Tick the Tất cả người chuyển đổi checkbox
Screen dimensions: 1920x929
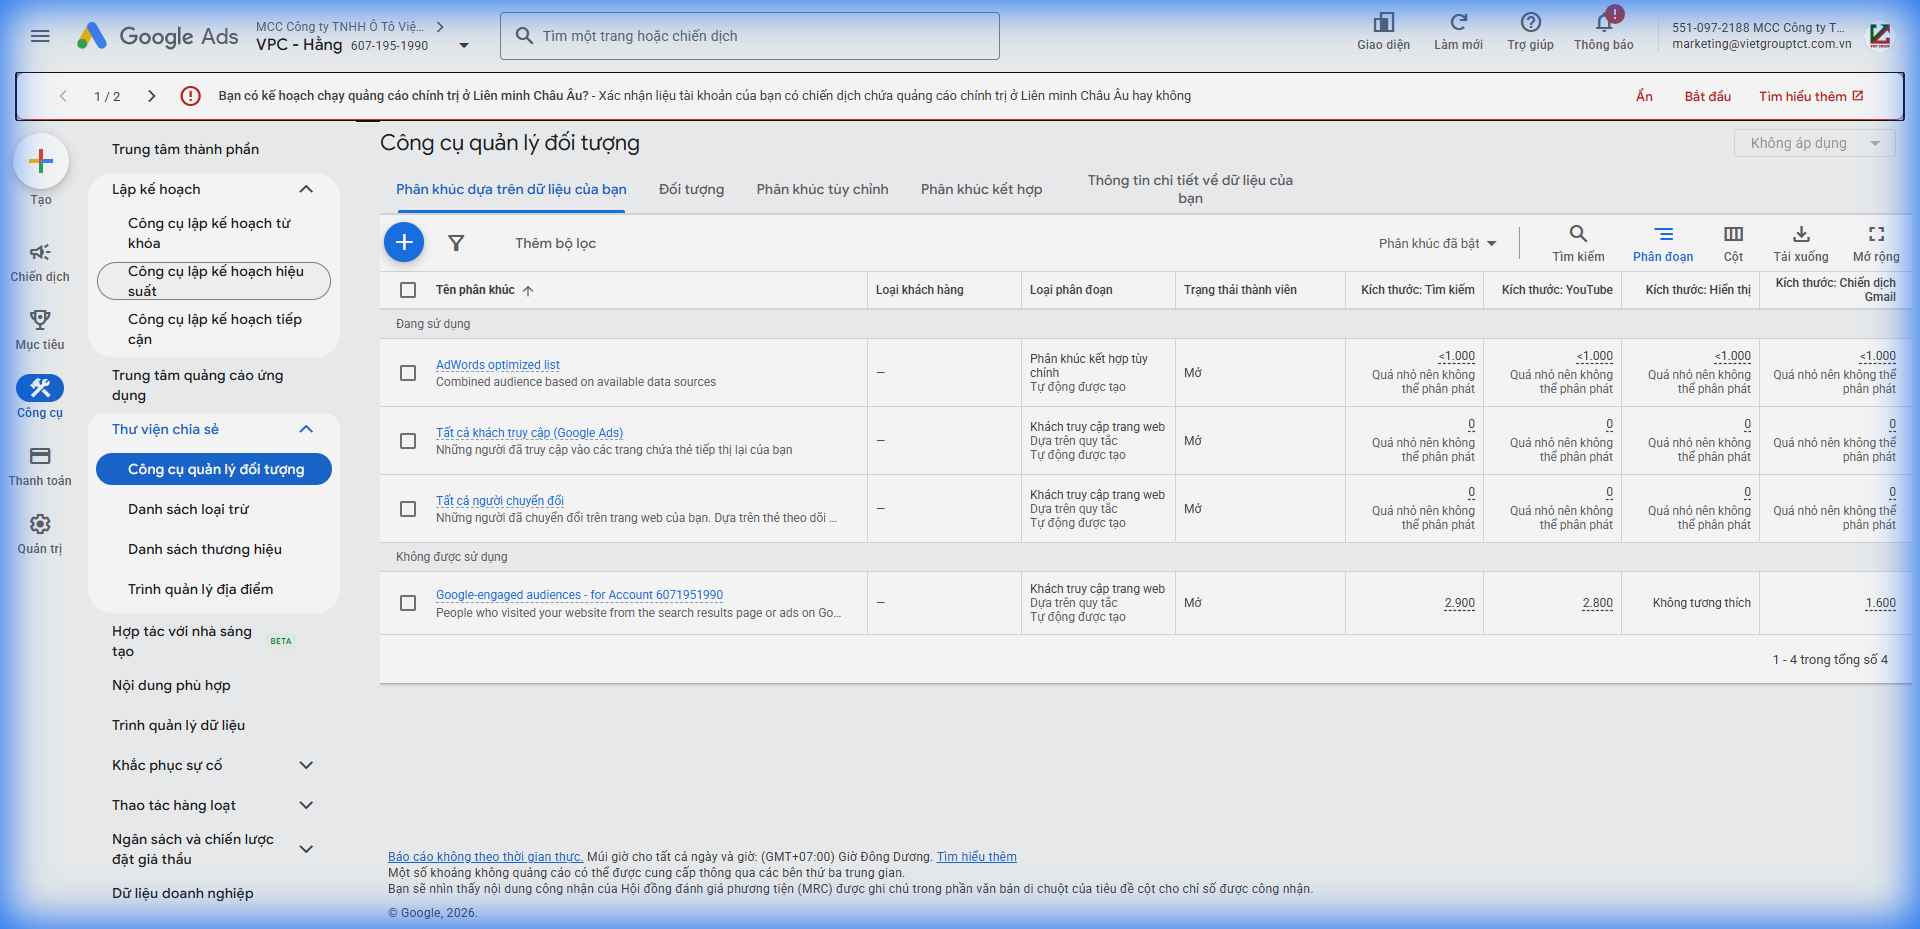pos(408,509)
